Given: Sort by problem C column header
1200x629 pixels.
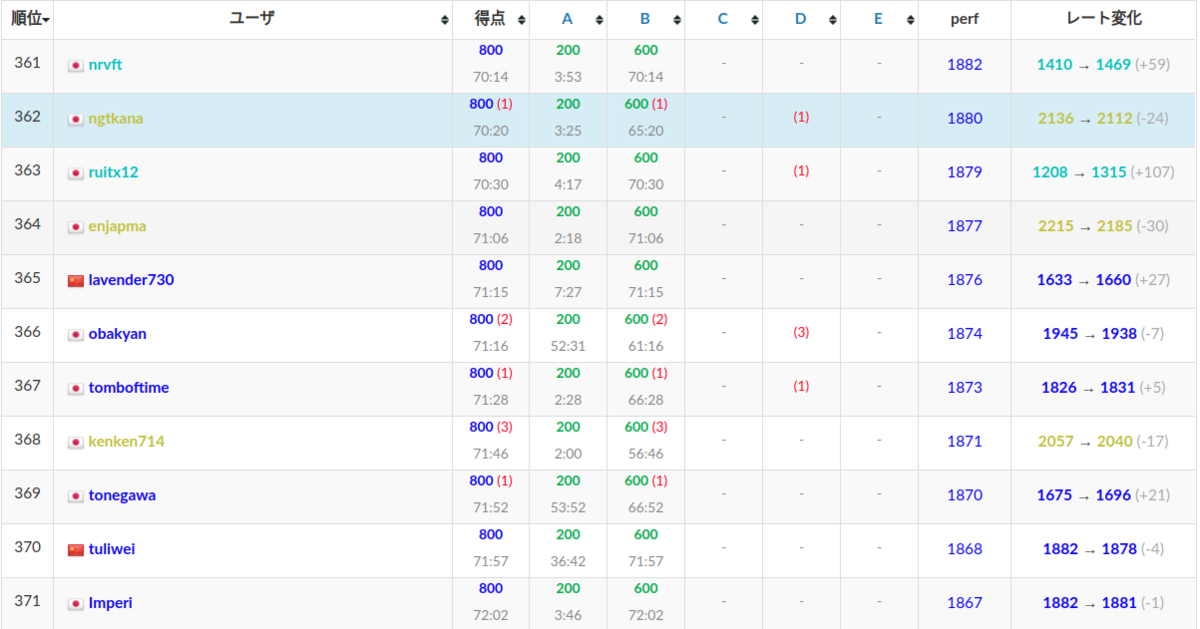Looking at the screenshot, I should [723, 19].
